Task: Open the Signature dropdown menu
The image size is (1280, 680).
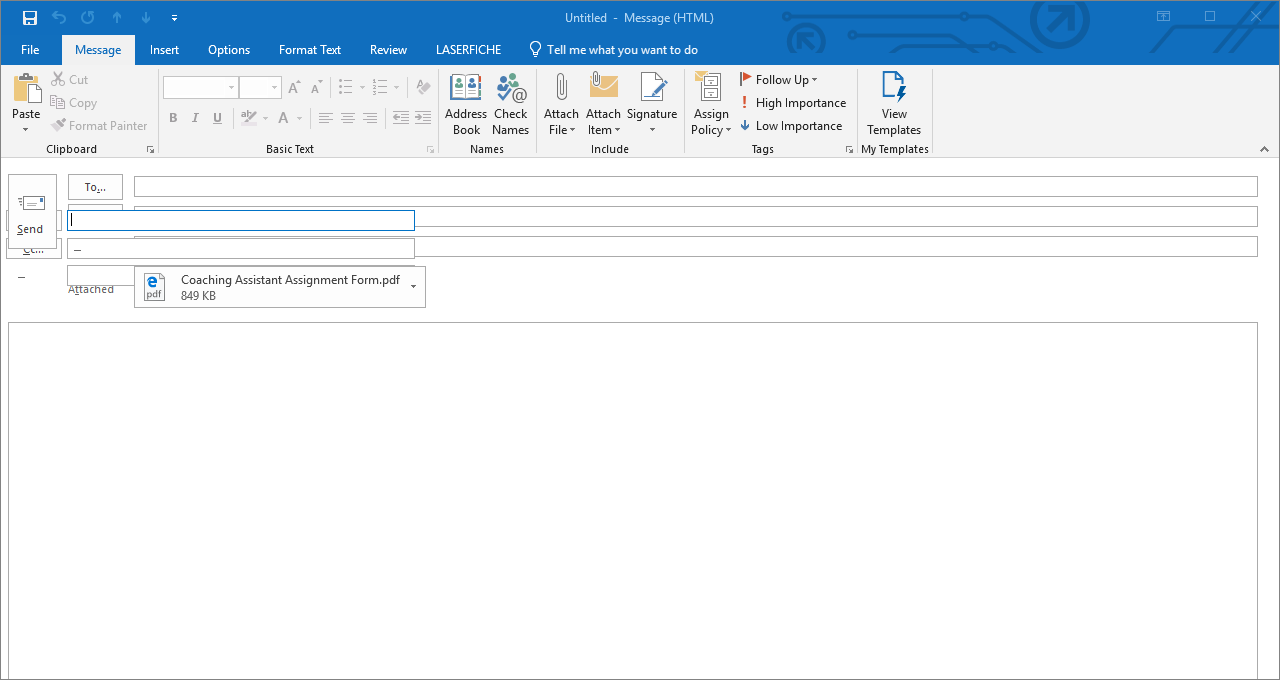Action: (652, 130)
